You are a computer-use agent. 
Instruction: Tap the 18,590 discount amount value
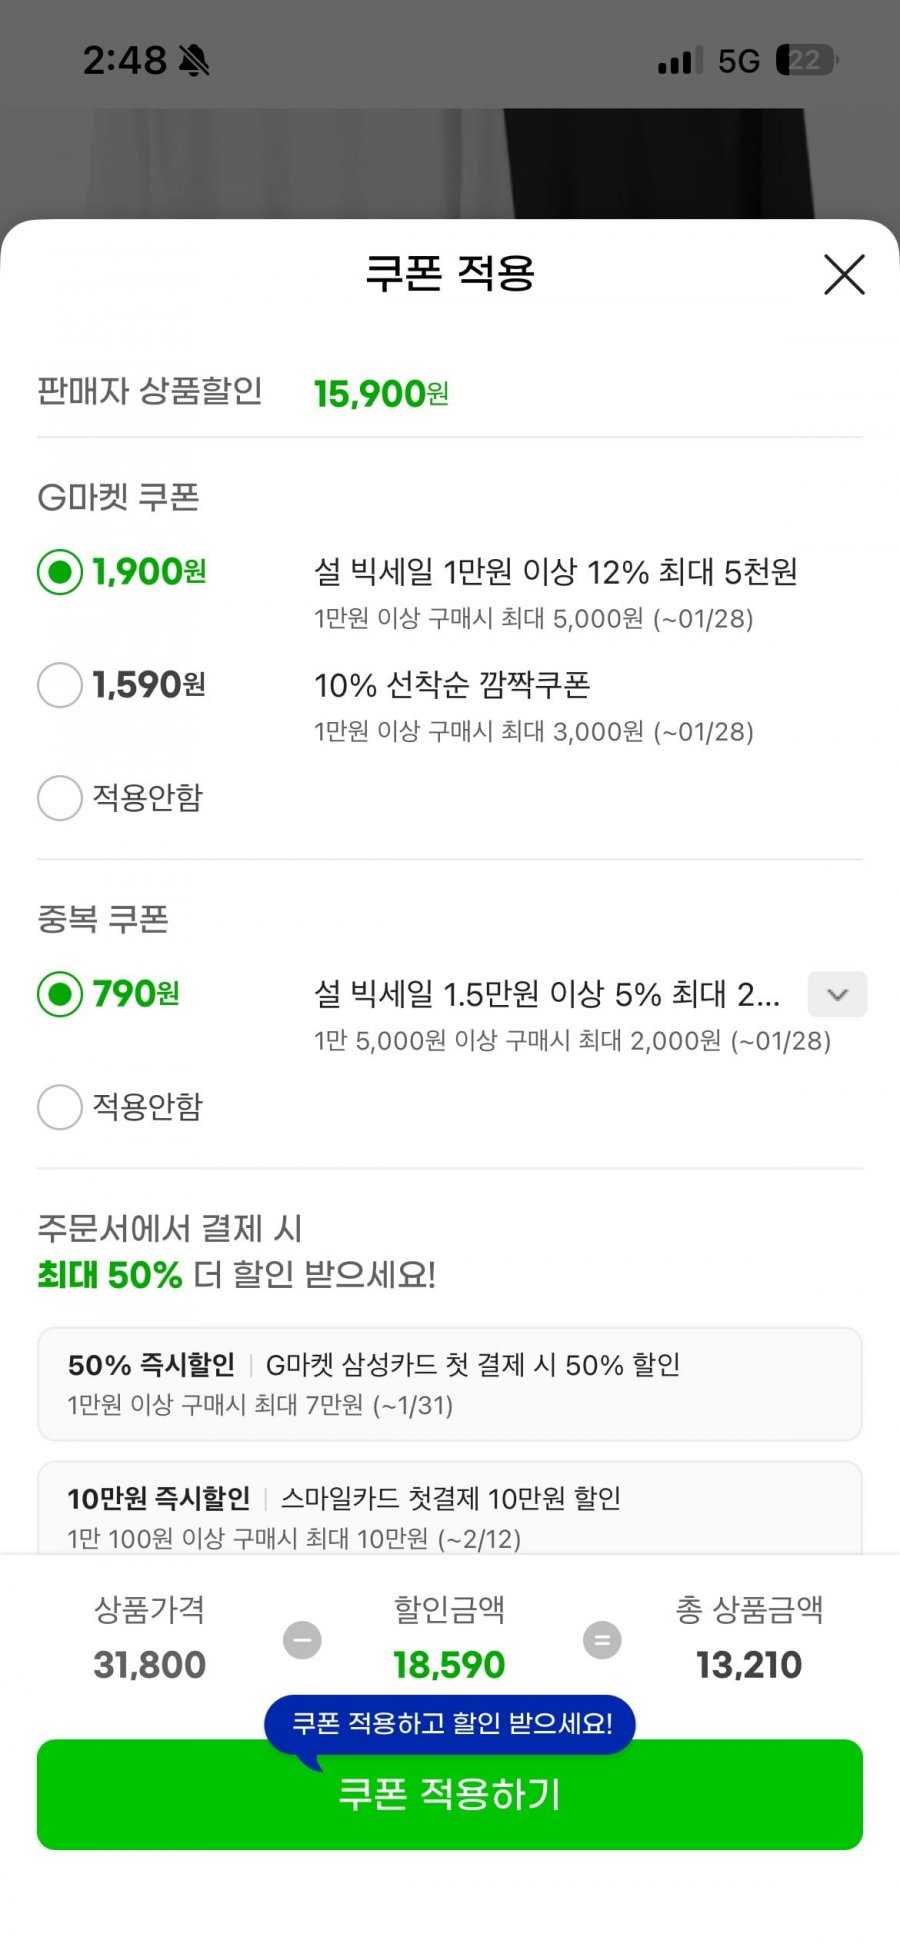click(x=449, y=1665)
